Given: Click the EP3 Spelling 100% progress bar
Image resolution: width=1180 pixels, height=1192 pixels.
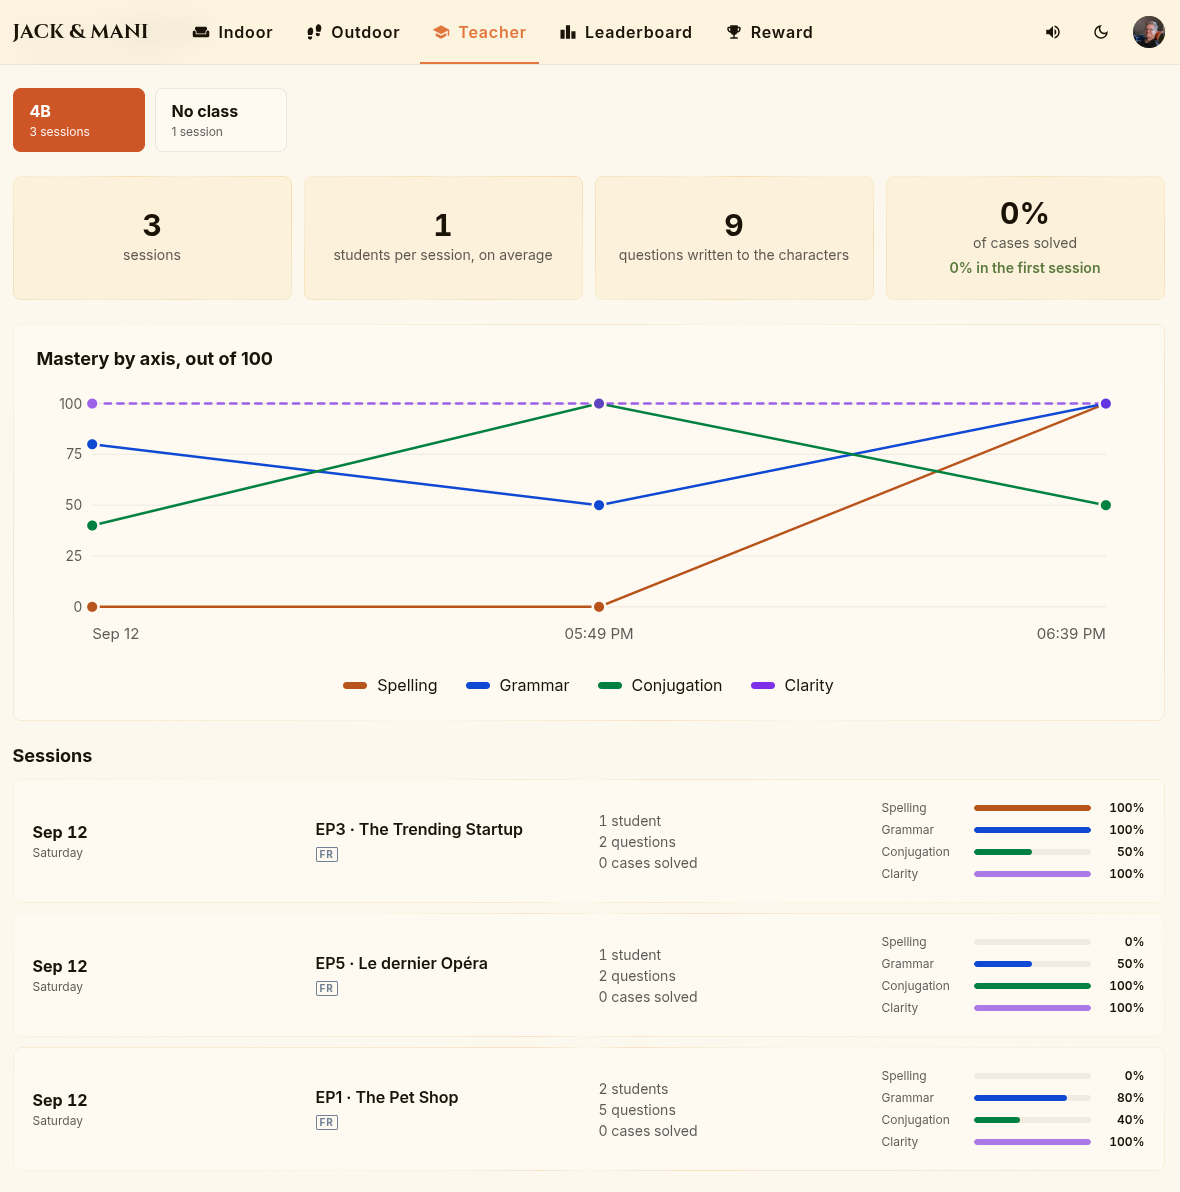Looking at the screenshot, I should point(1032,808).
